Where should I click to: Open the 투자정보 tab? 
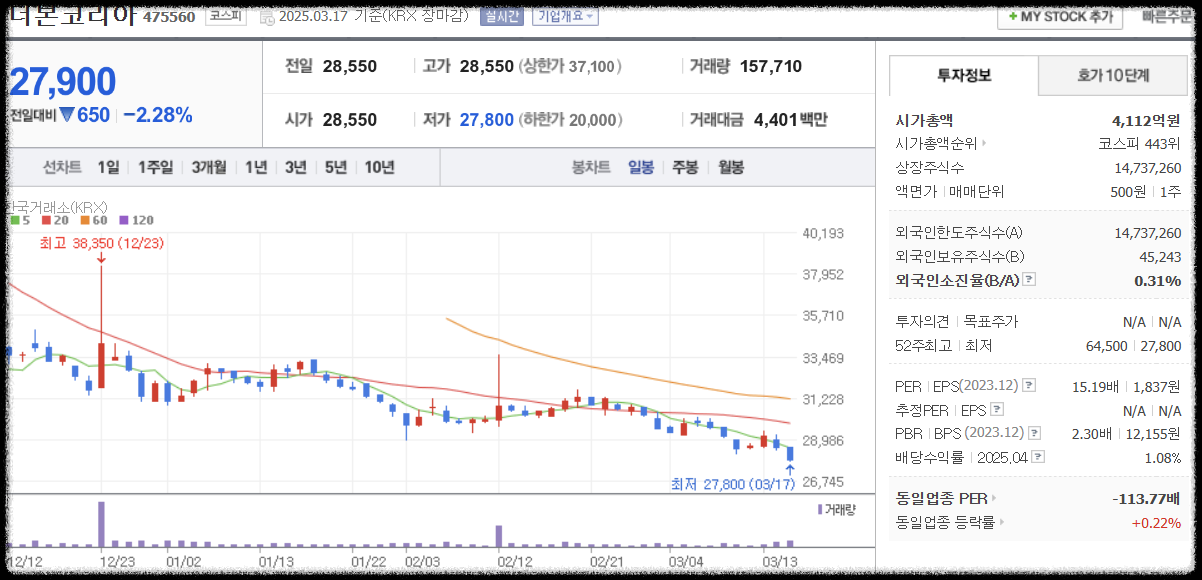[x=964, y=75]
